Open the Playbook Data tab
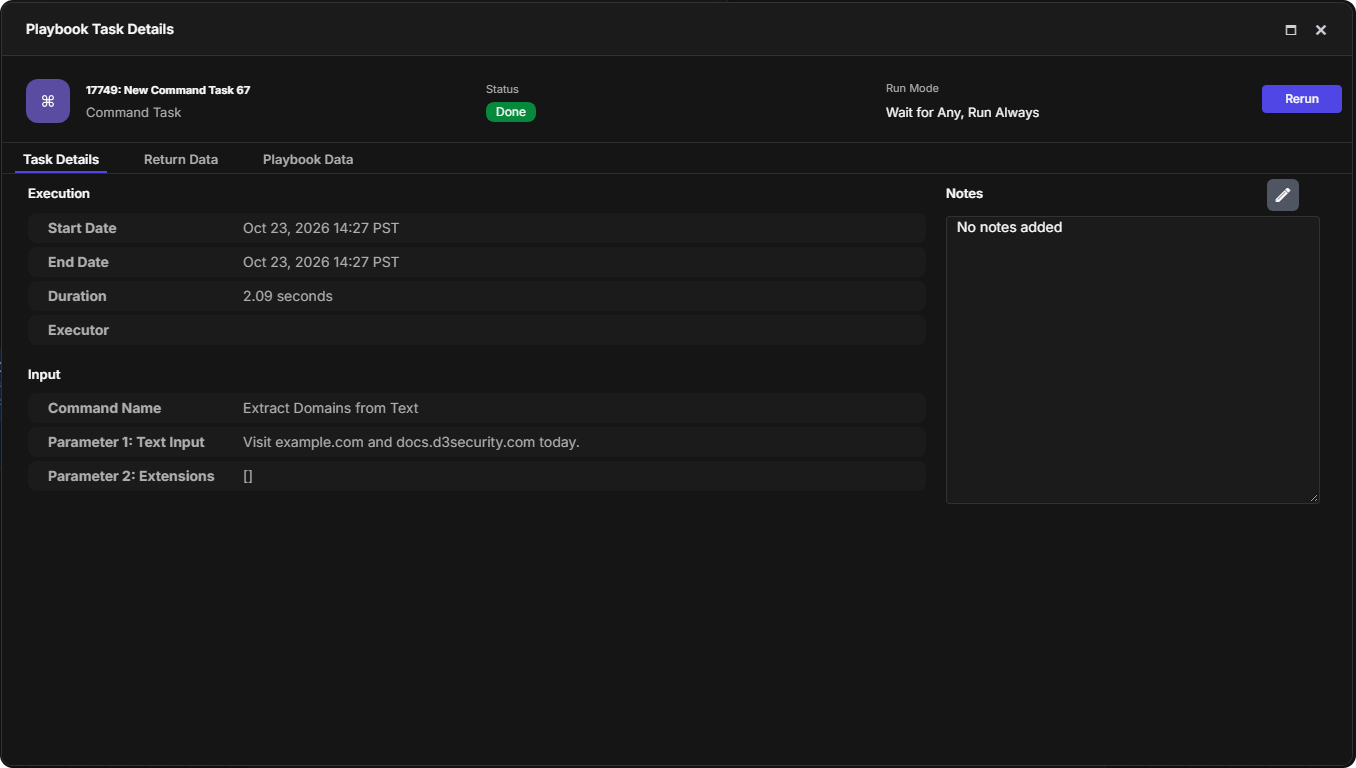This screenshot has width=1356, height=768. pyautogui.click(x=308, y=159)
